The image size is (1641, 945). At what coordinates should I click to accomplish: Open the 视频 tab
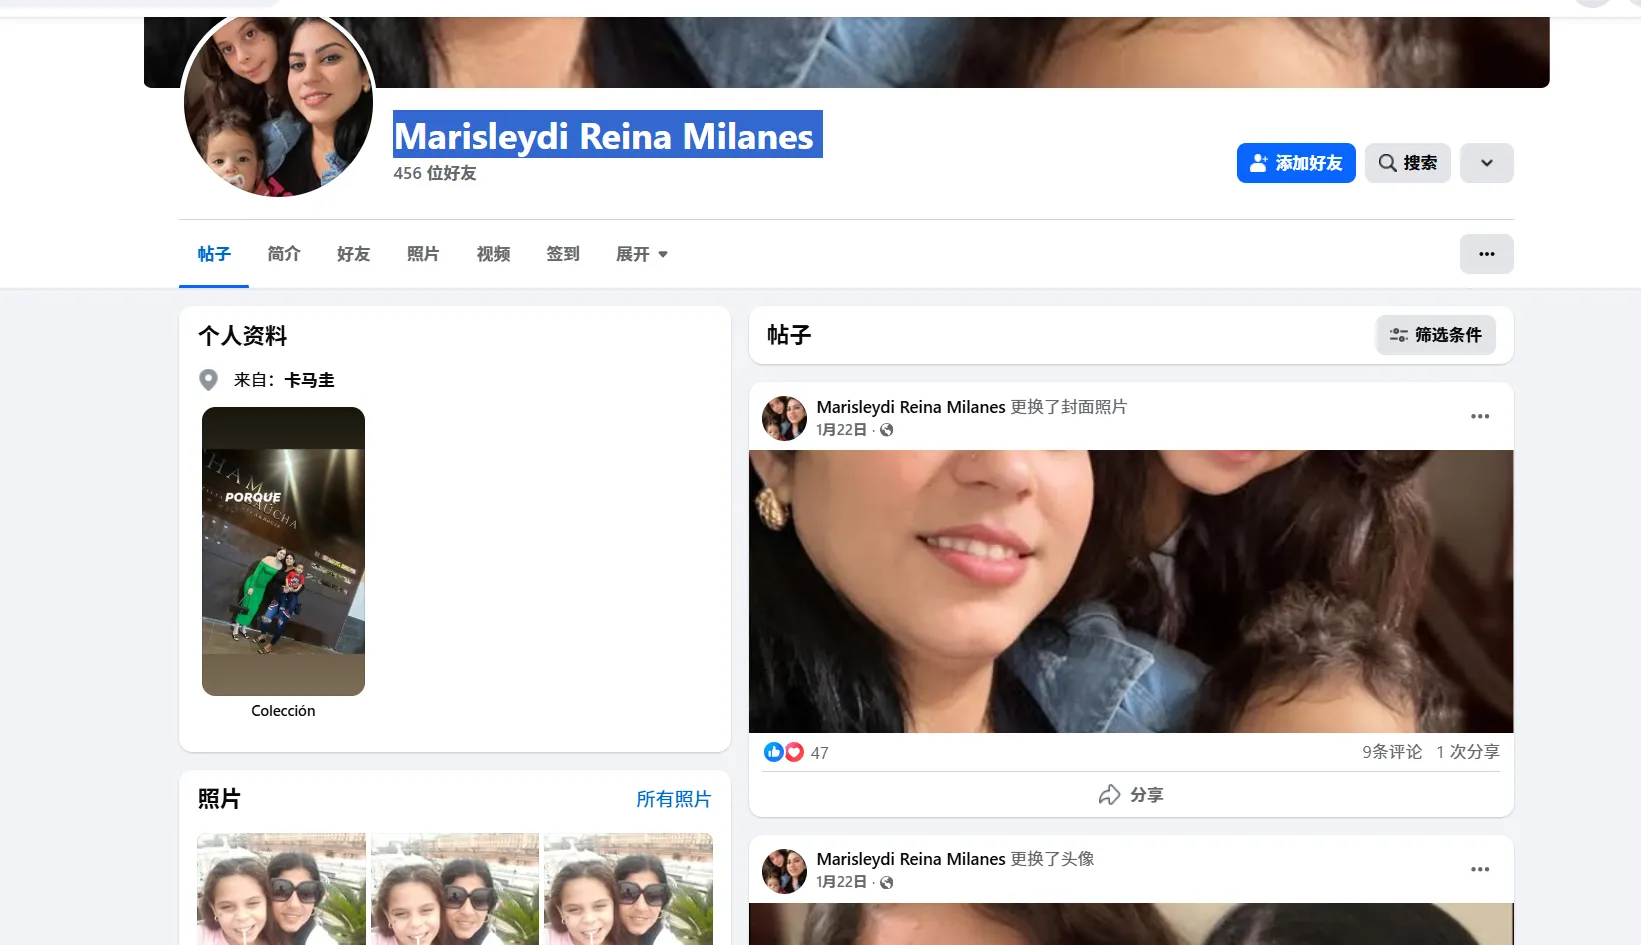[493, 254]
